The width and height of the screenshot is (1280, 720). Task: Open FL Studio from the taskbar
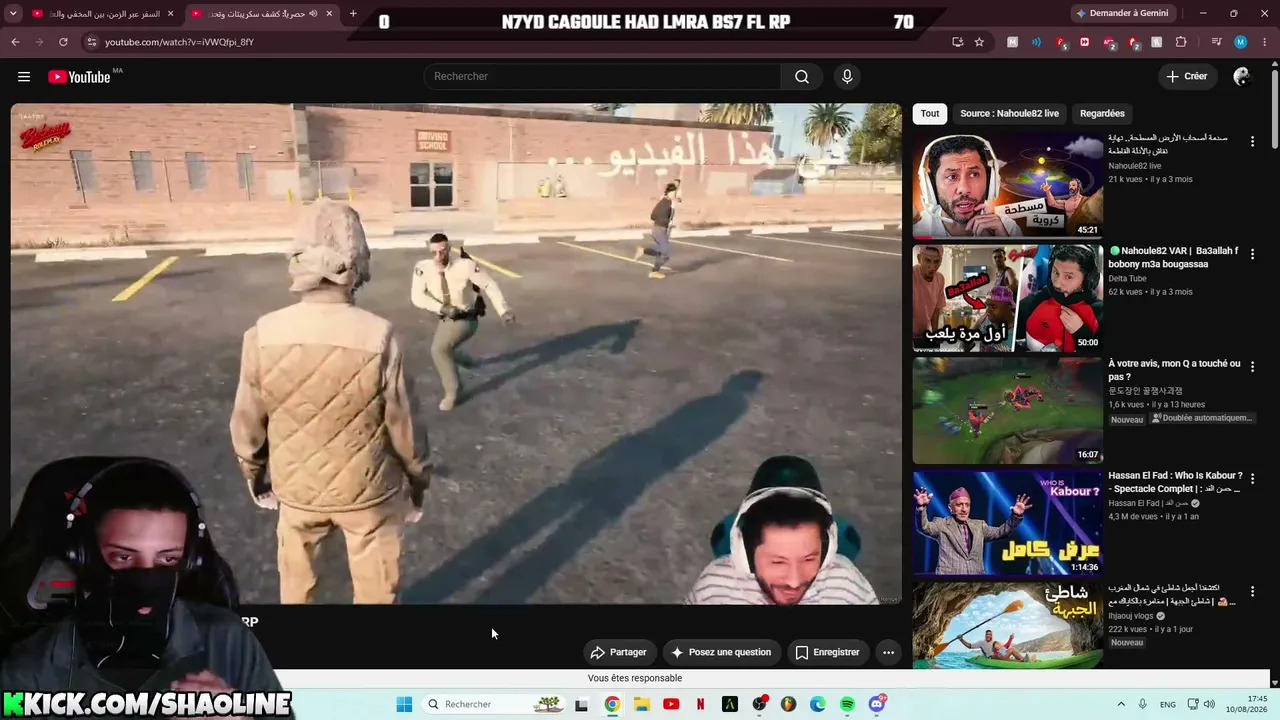[x=788, y=704]
